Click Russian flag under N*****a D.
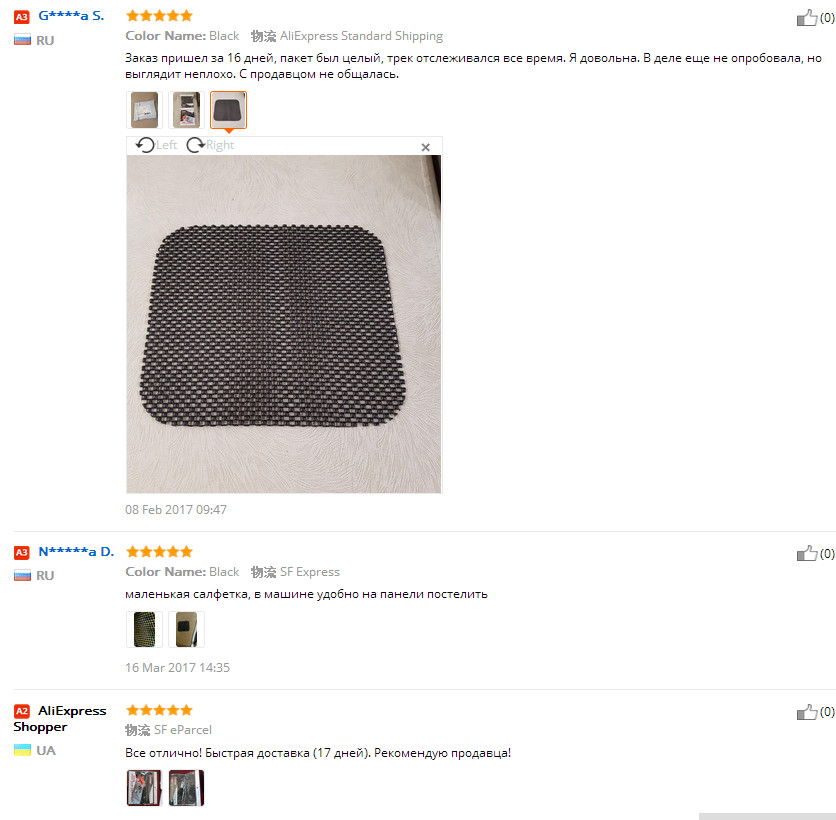Viewport: 836px width, 820px height. (22, 575)
